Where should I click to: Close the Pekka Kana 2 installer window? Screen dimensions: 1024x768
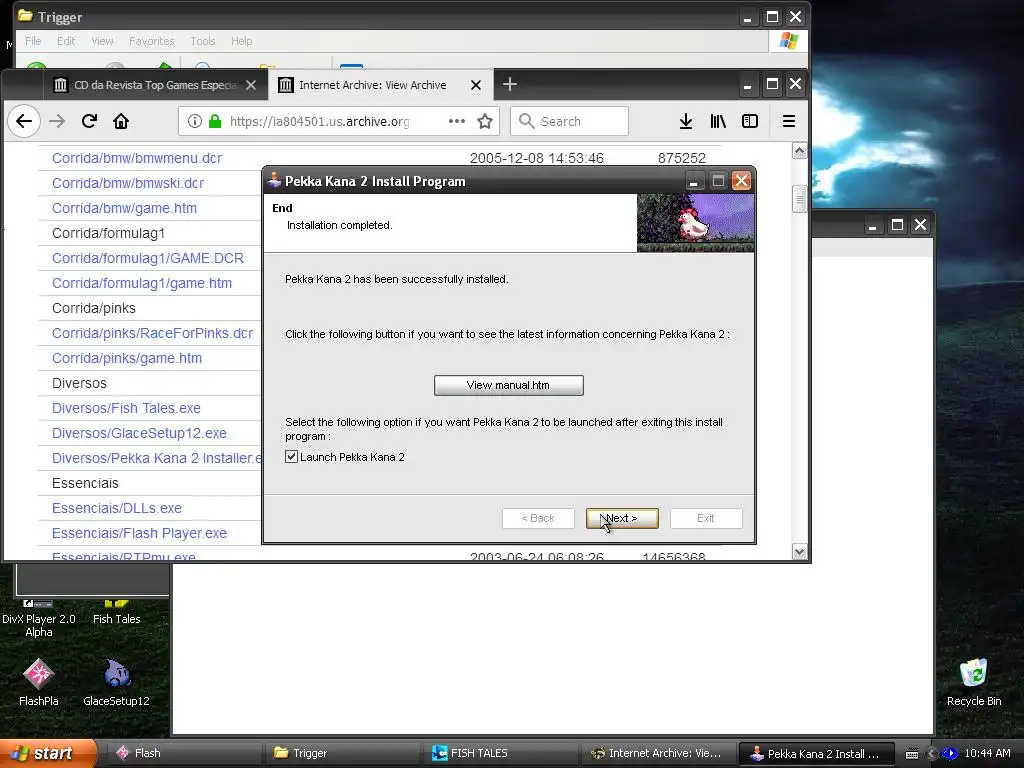(741, 181)
